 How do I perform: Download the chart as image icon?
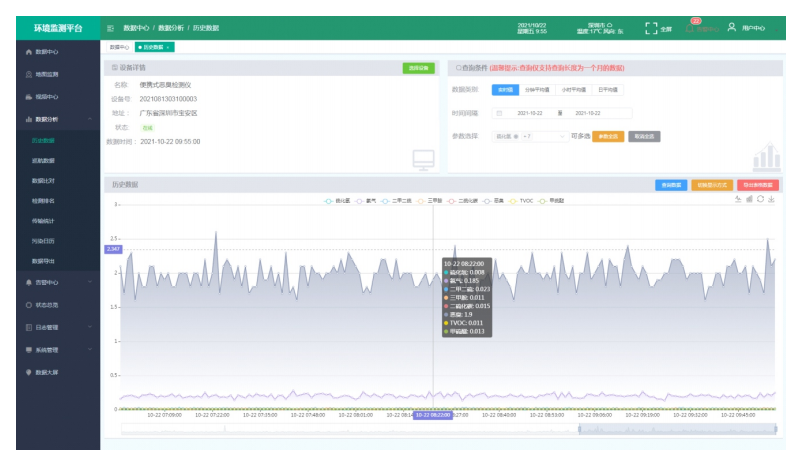point(771,199)
